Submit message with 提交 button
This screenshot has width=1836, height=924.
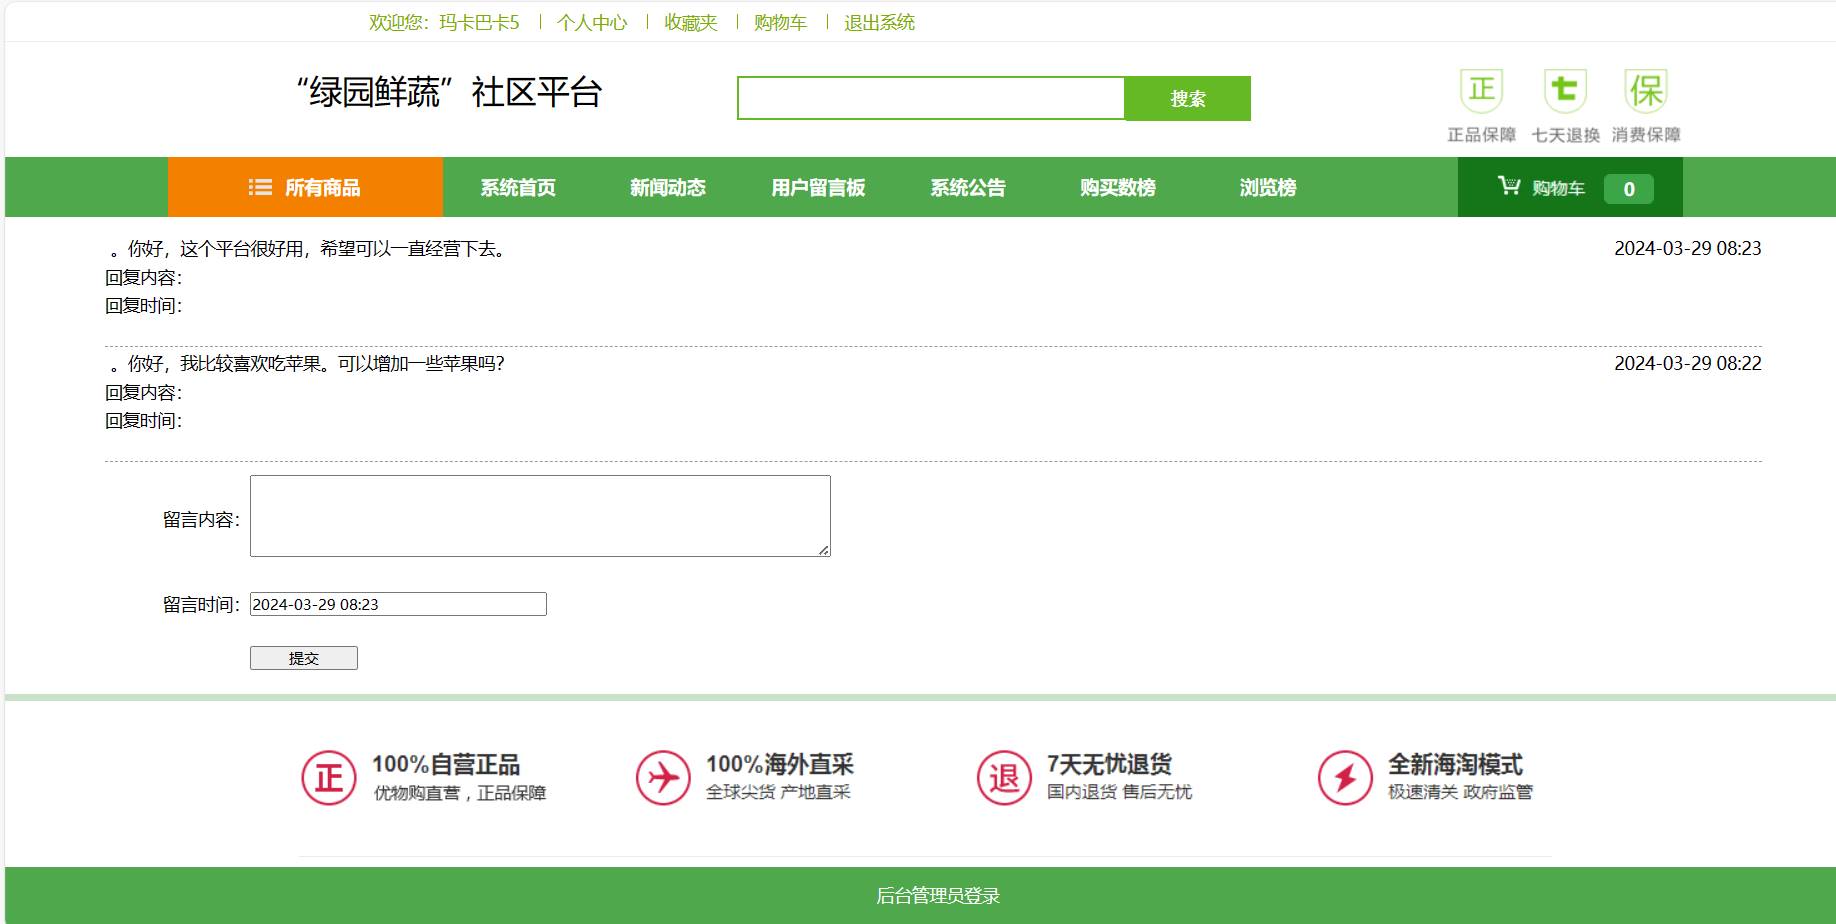pyautogui.click(x=303, y=658)
